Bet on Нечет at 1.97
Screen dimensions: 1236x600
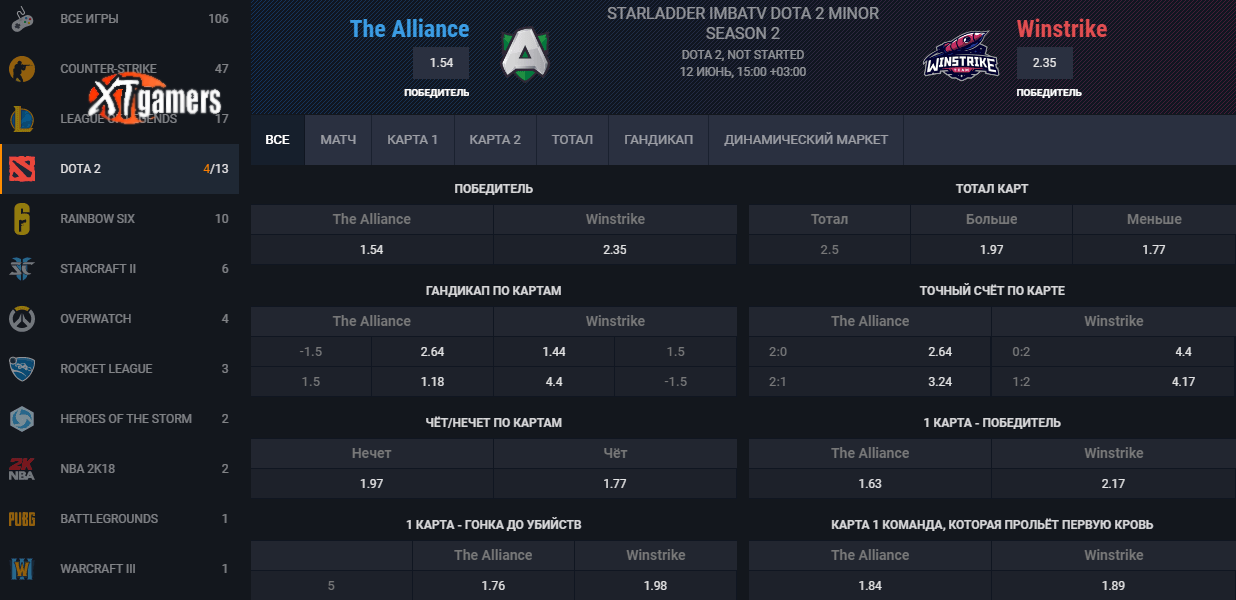click(372, 484)
